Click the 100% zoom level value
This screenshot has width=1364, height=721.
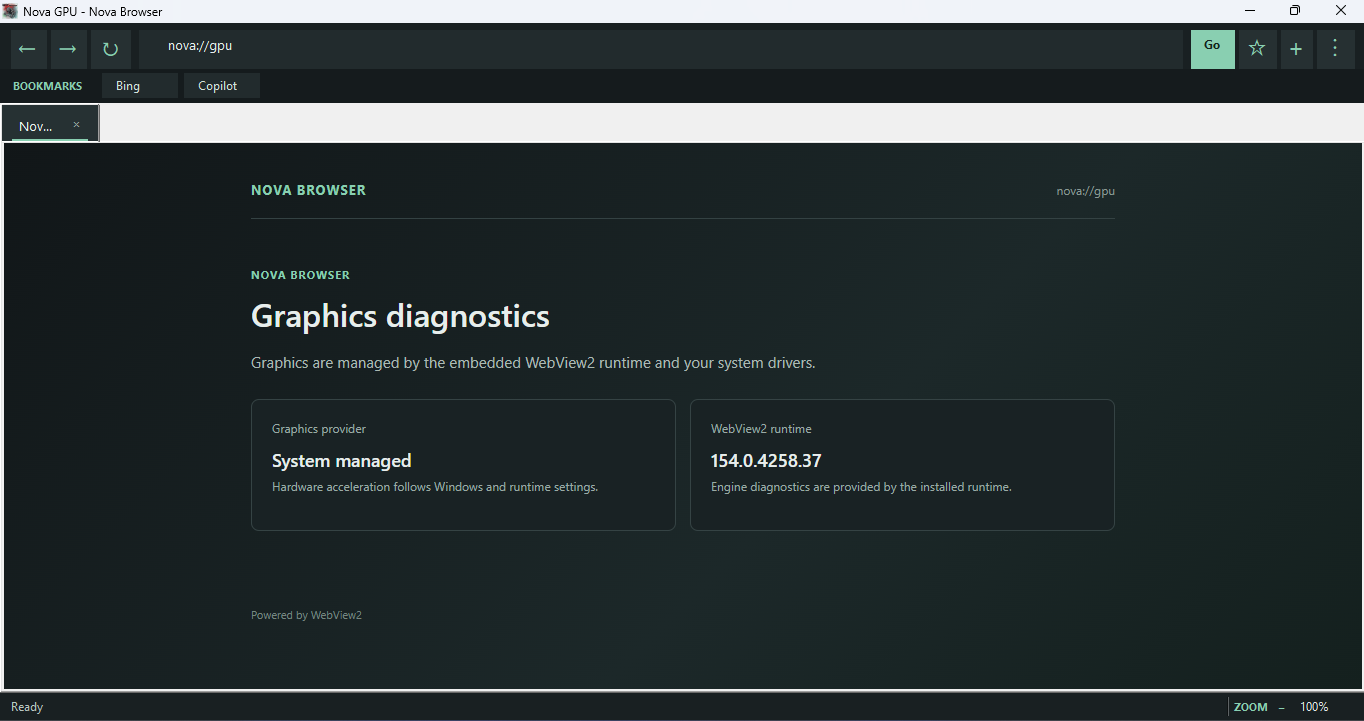coord(1314,707)
